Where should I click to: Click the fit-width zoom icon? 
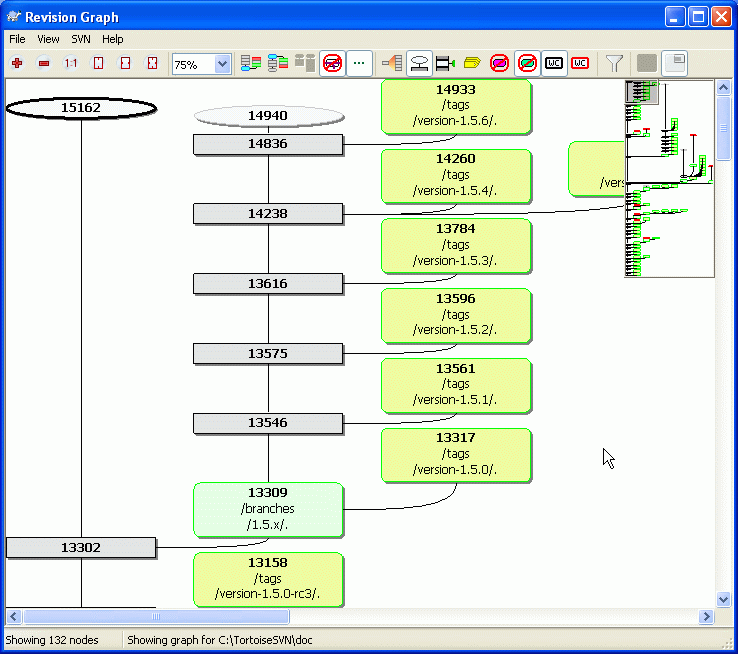[x=125, y=63]
